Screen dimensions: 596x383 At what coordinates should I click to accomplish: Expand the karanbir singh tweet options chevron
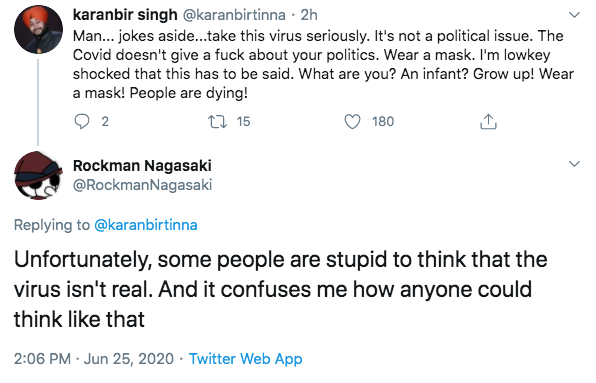(574, 15)
